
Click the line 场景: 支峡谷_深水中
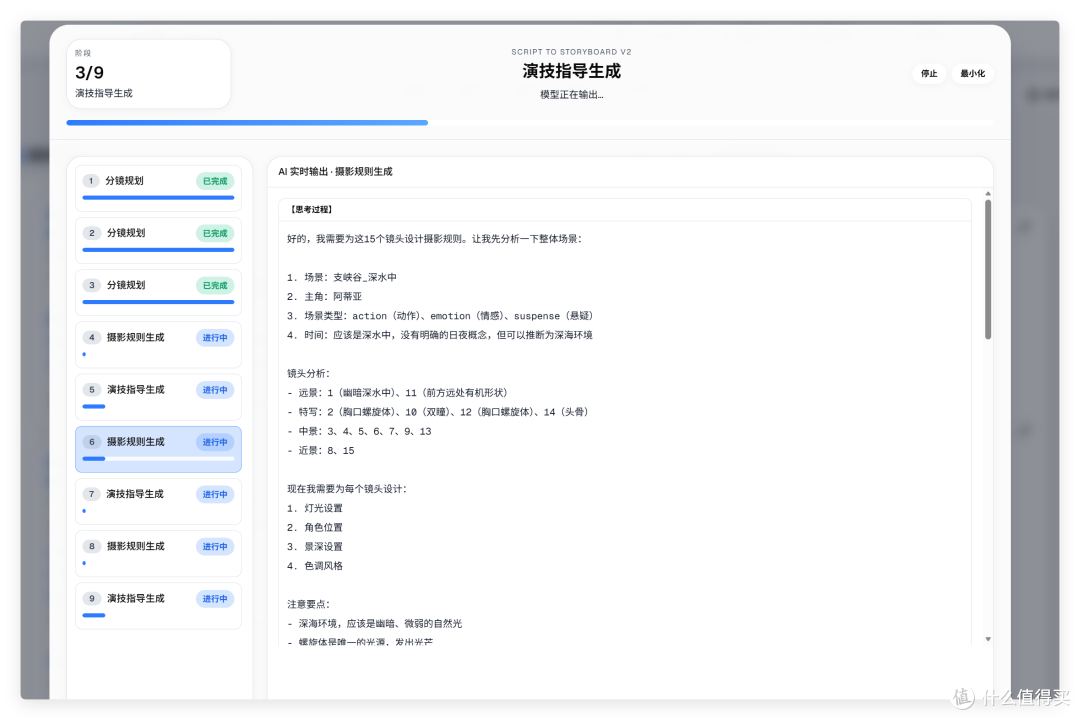(342, 278)
